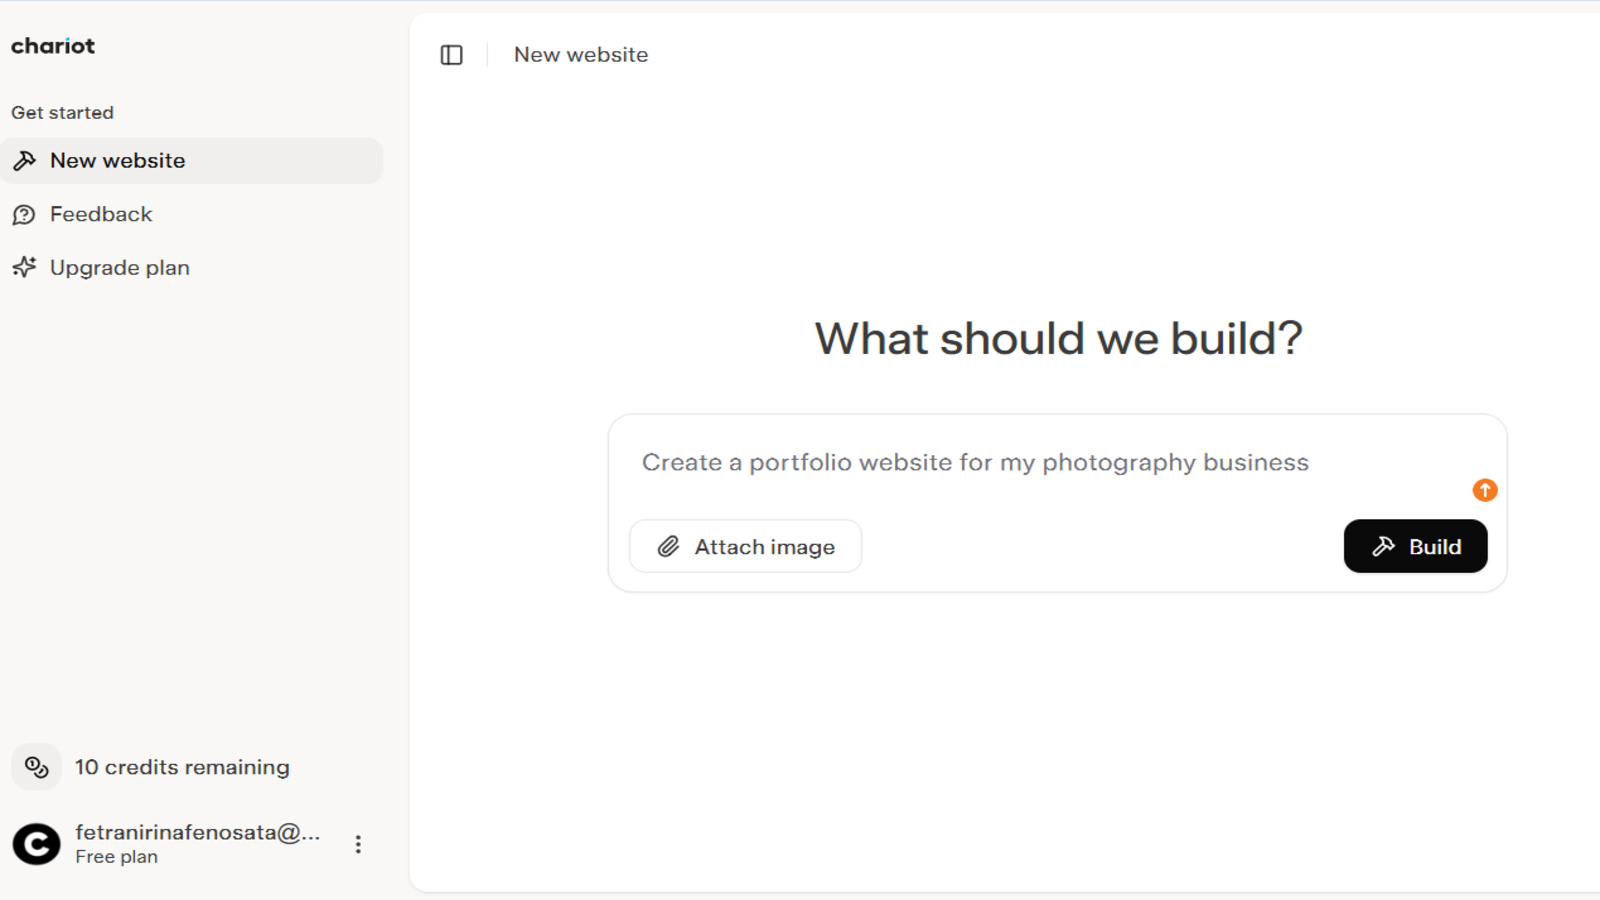
Task: Click the credits coin icon
Action: coord(37,767)
